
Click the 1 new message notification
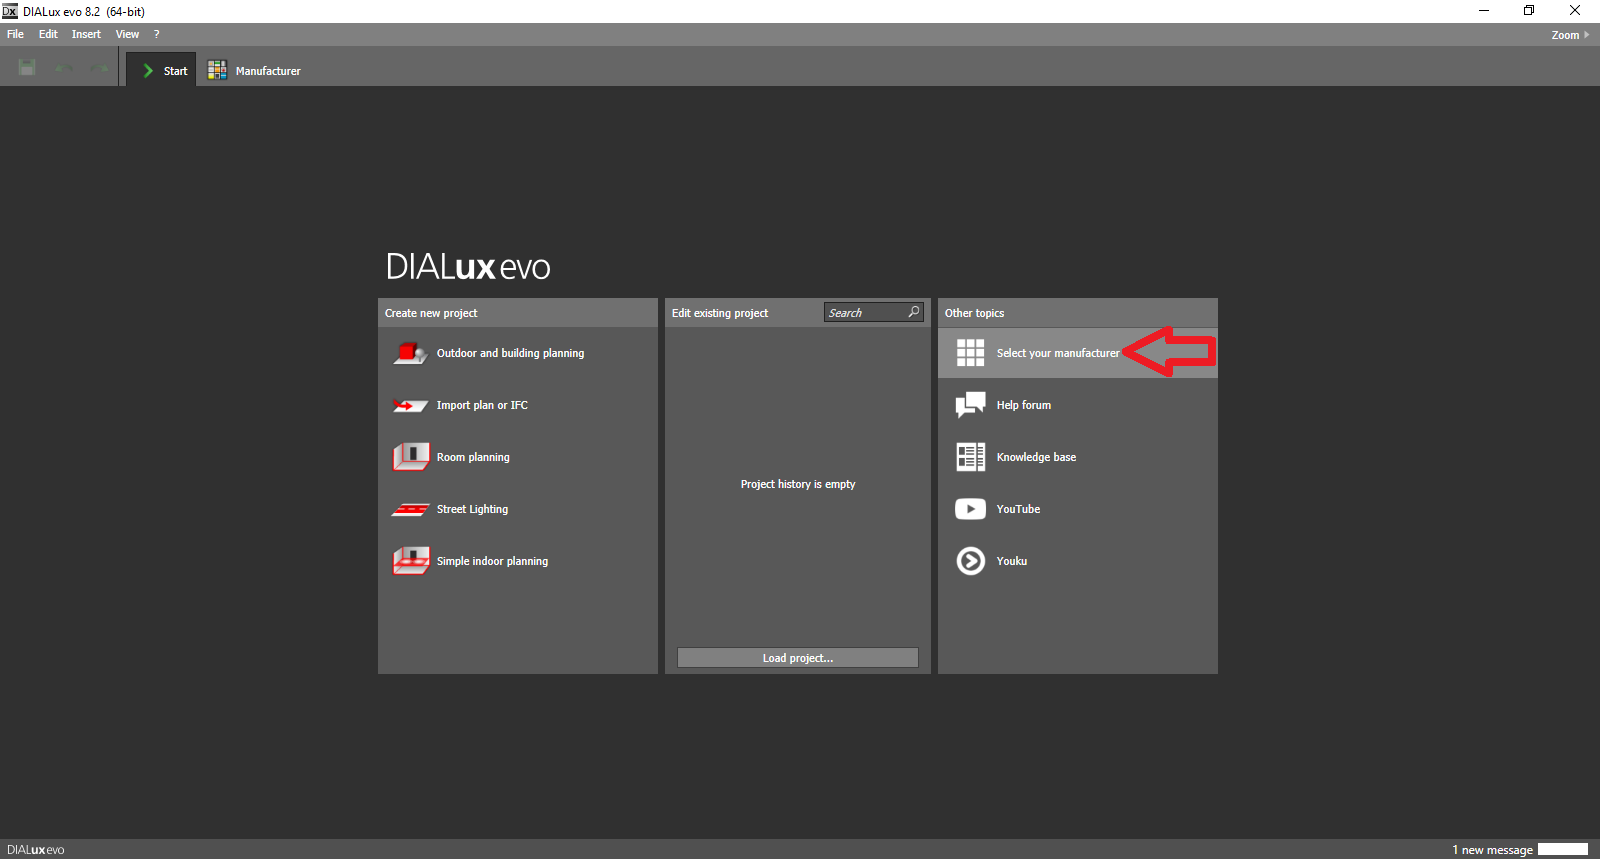pos(1492,850)
